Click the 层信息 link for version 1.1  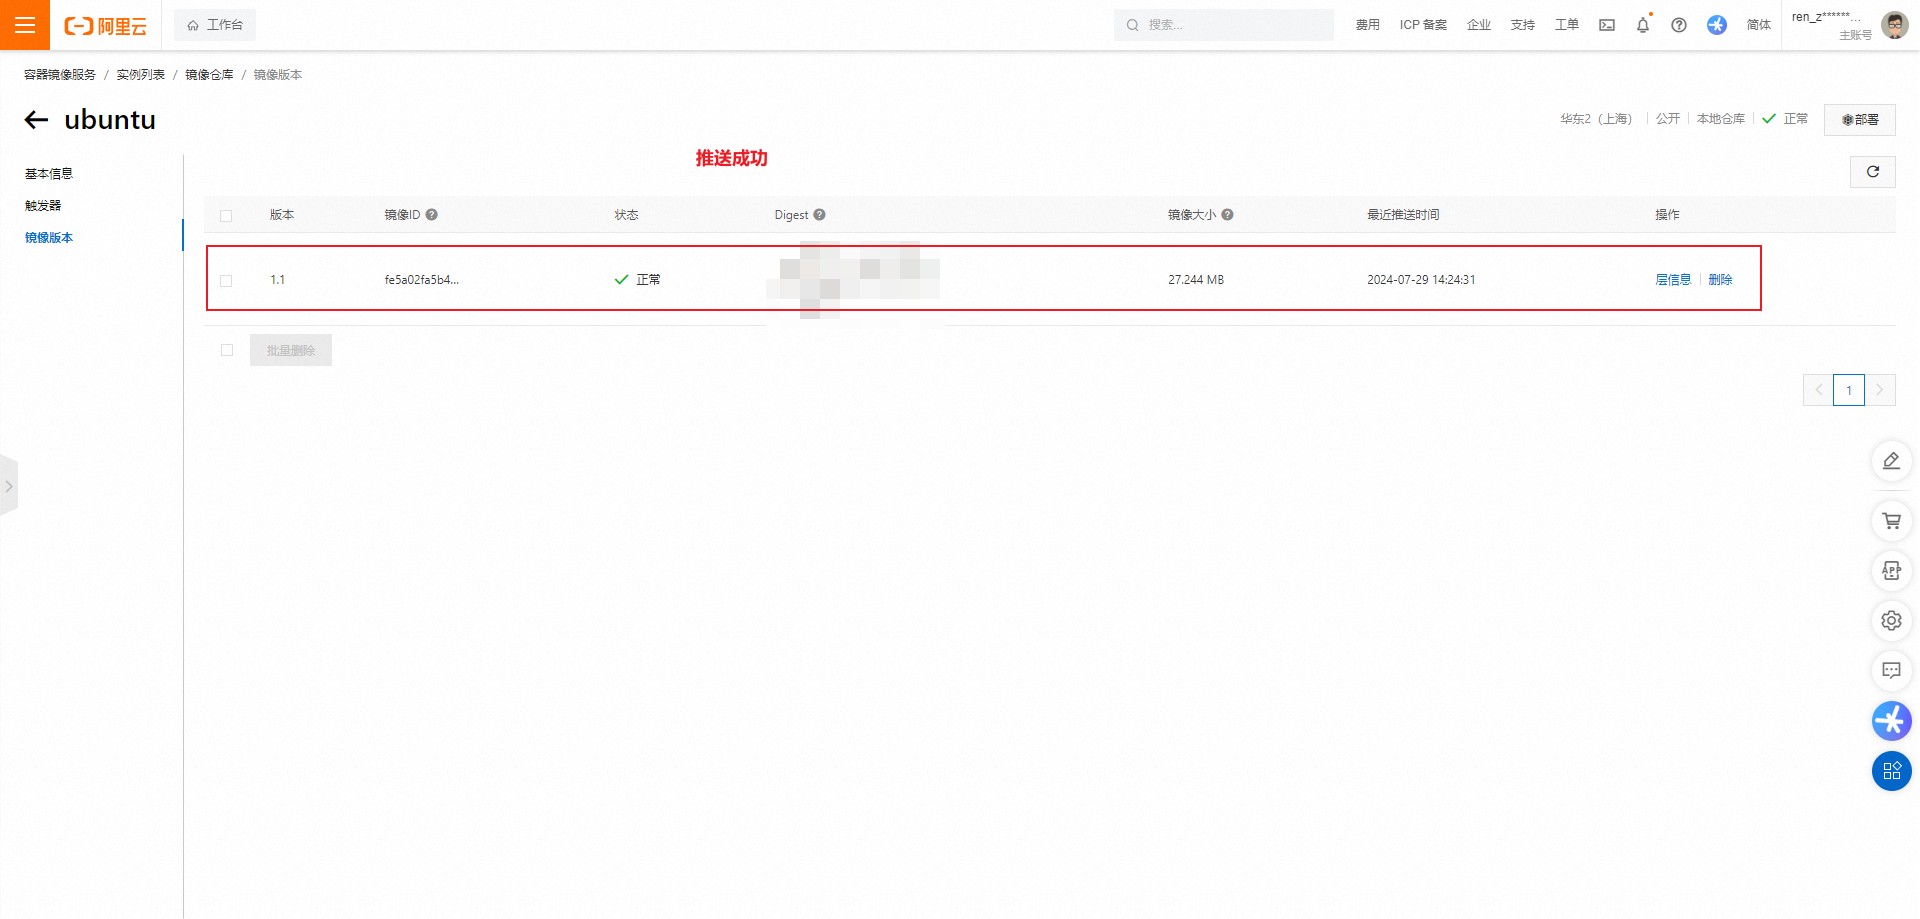(x=1672, y=280)
